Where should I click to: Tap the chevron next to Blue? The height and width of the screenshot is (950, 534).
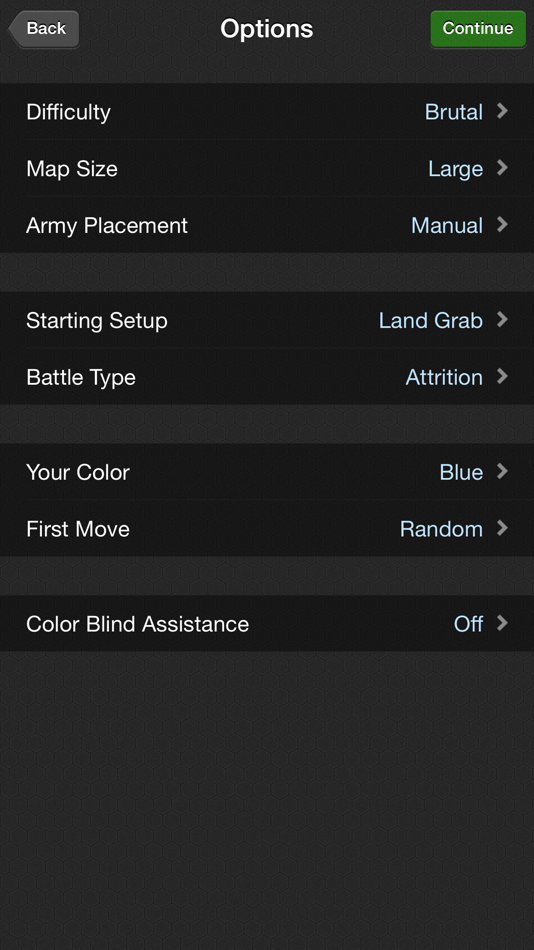click(x=502, y=471)
